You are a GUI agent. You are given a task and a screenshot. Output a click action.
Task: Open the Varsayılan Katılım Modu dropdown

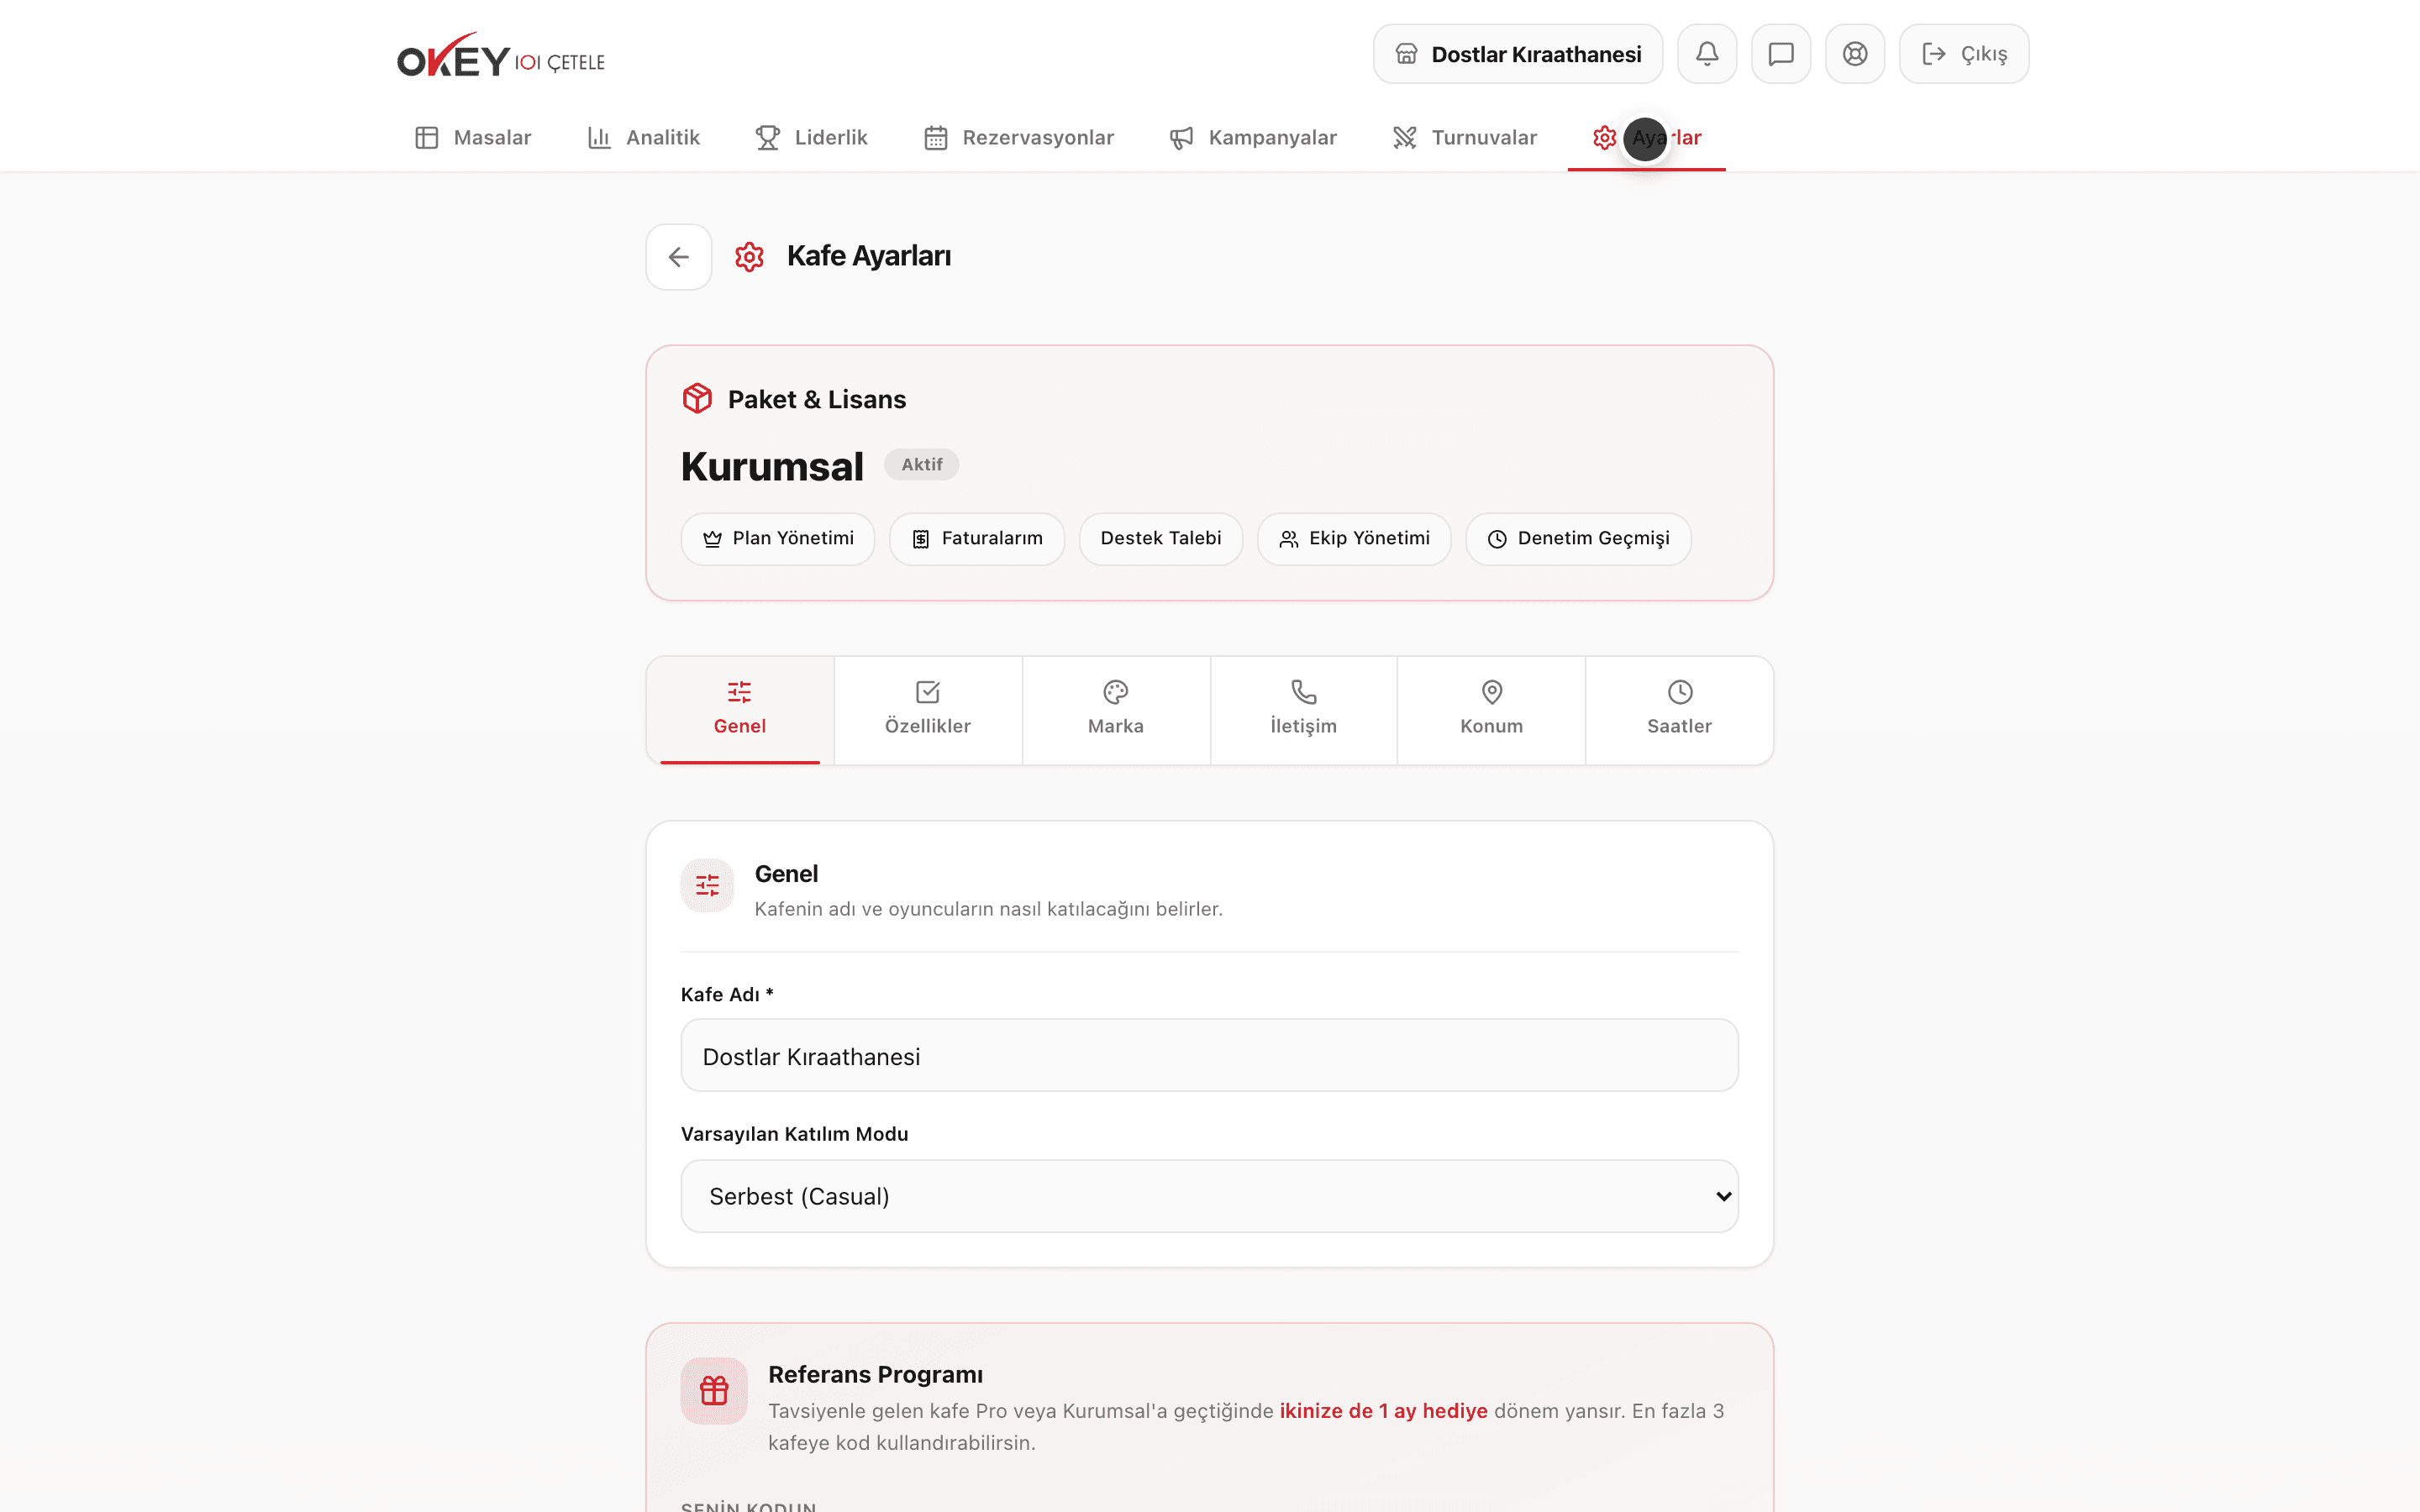1210,1196
